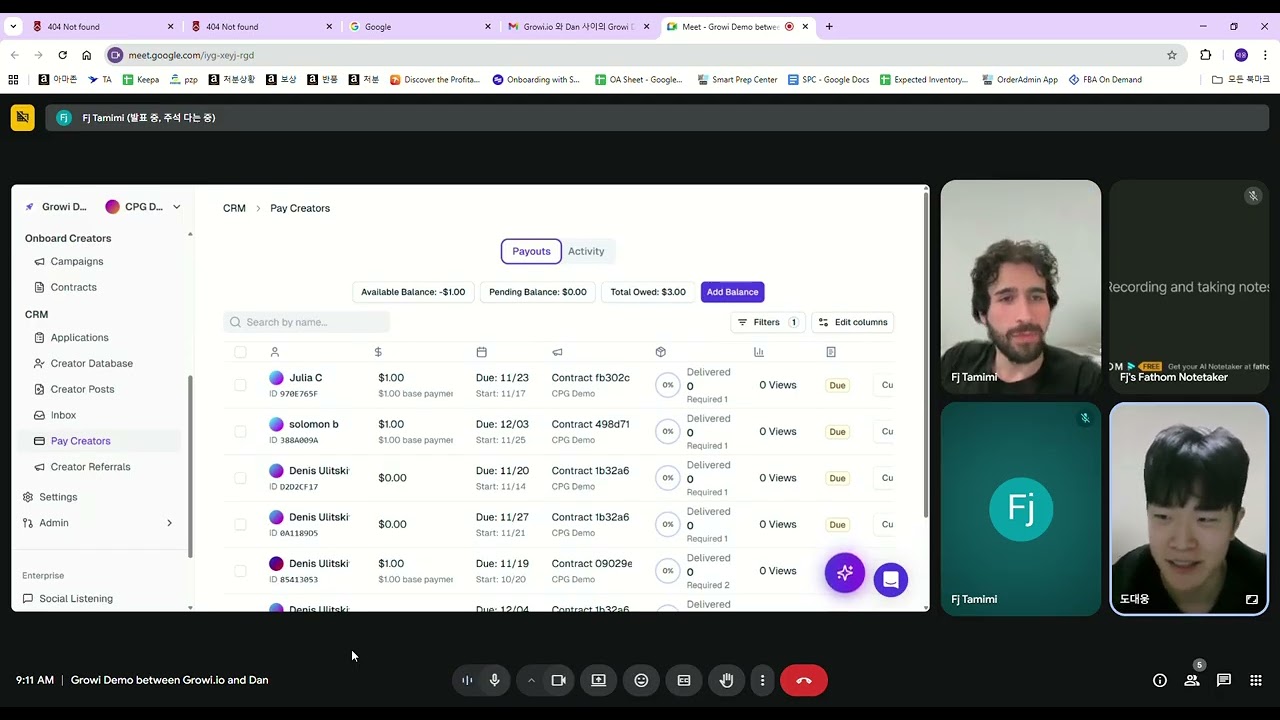Click yellow annotation icon at top left
This screenshot has height=720, width=1280.
point(22,118)
